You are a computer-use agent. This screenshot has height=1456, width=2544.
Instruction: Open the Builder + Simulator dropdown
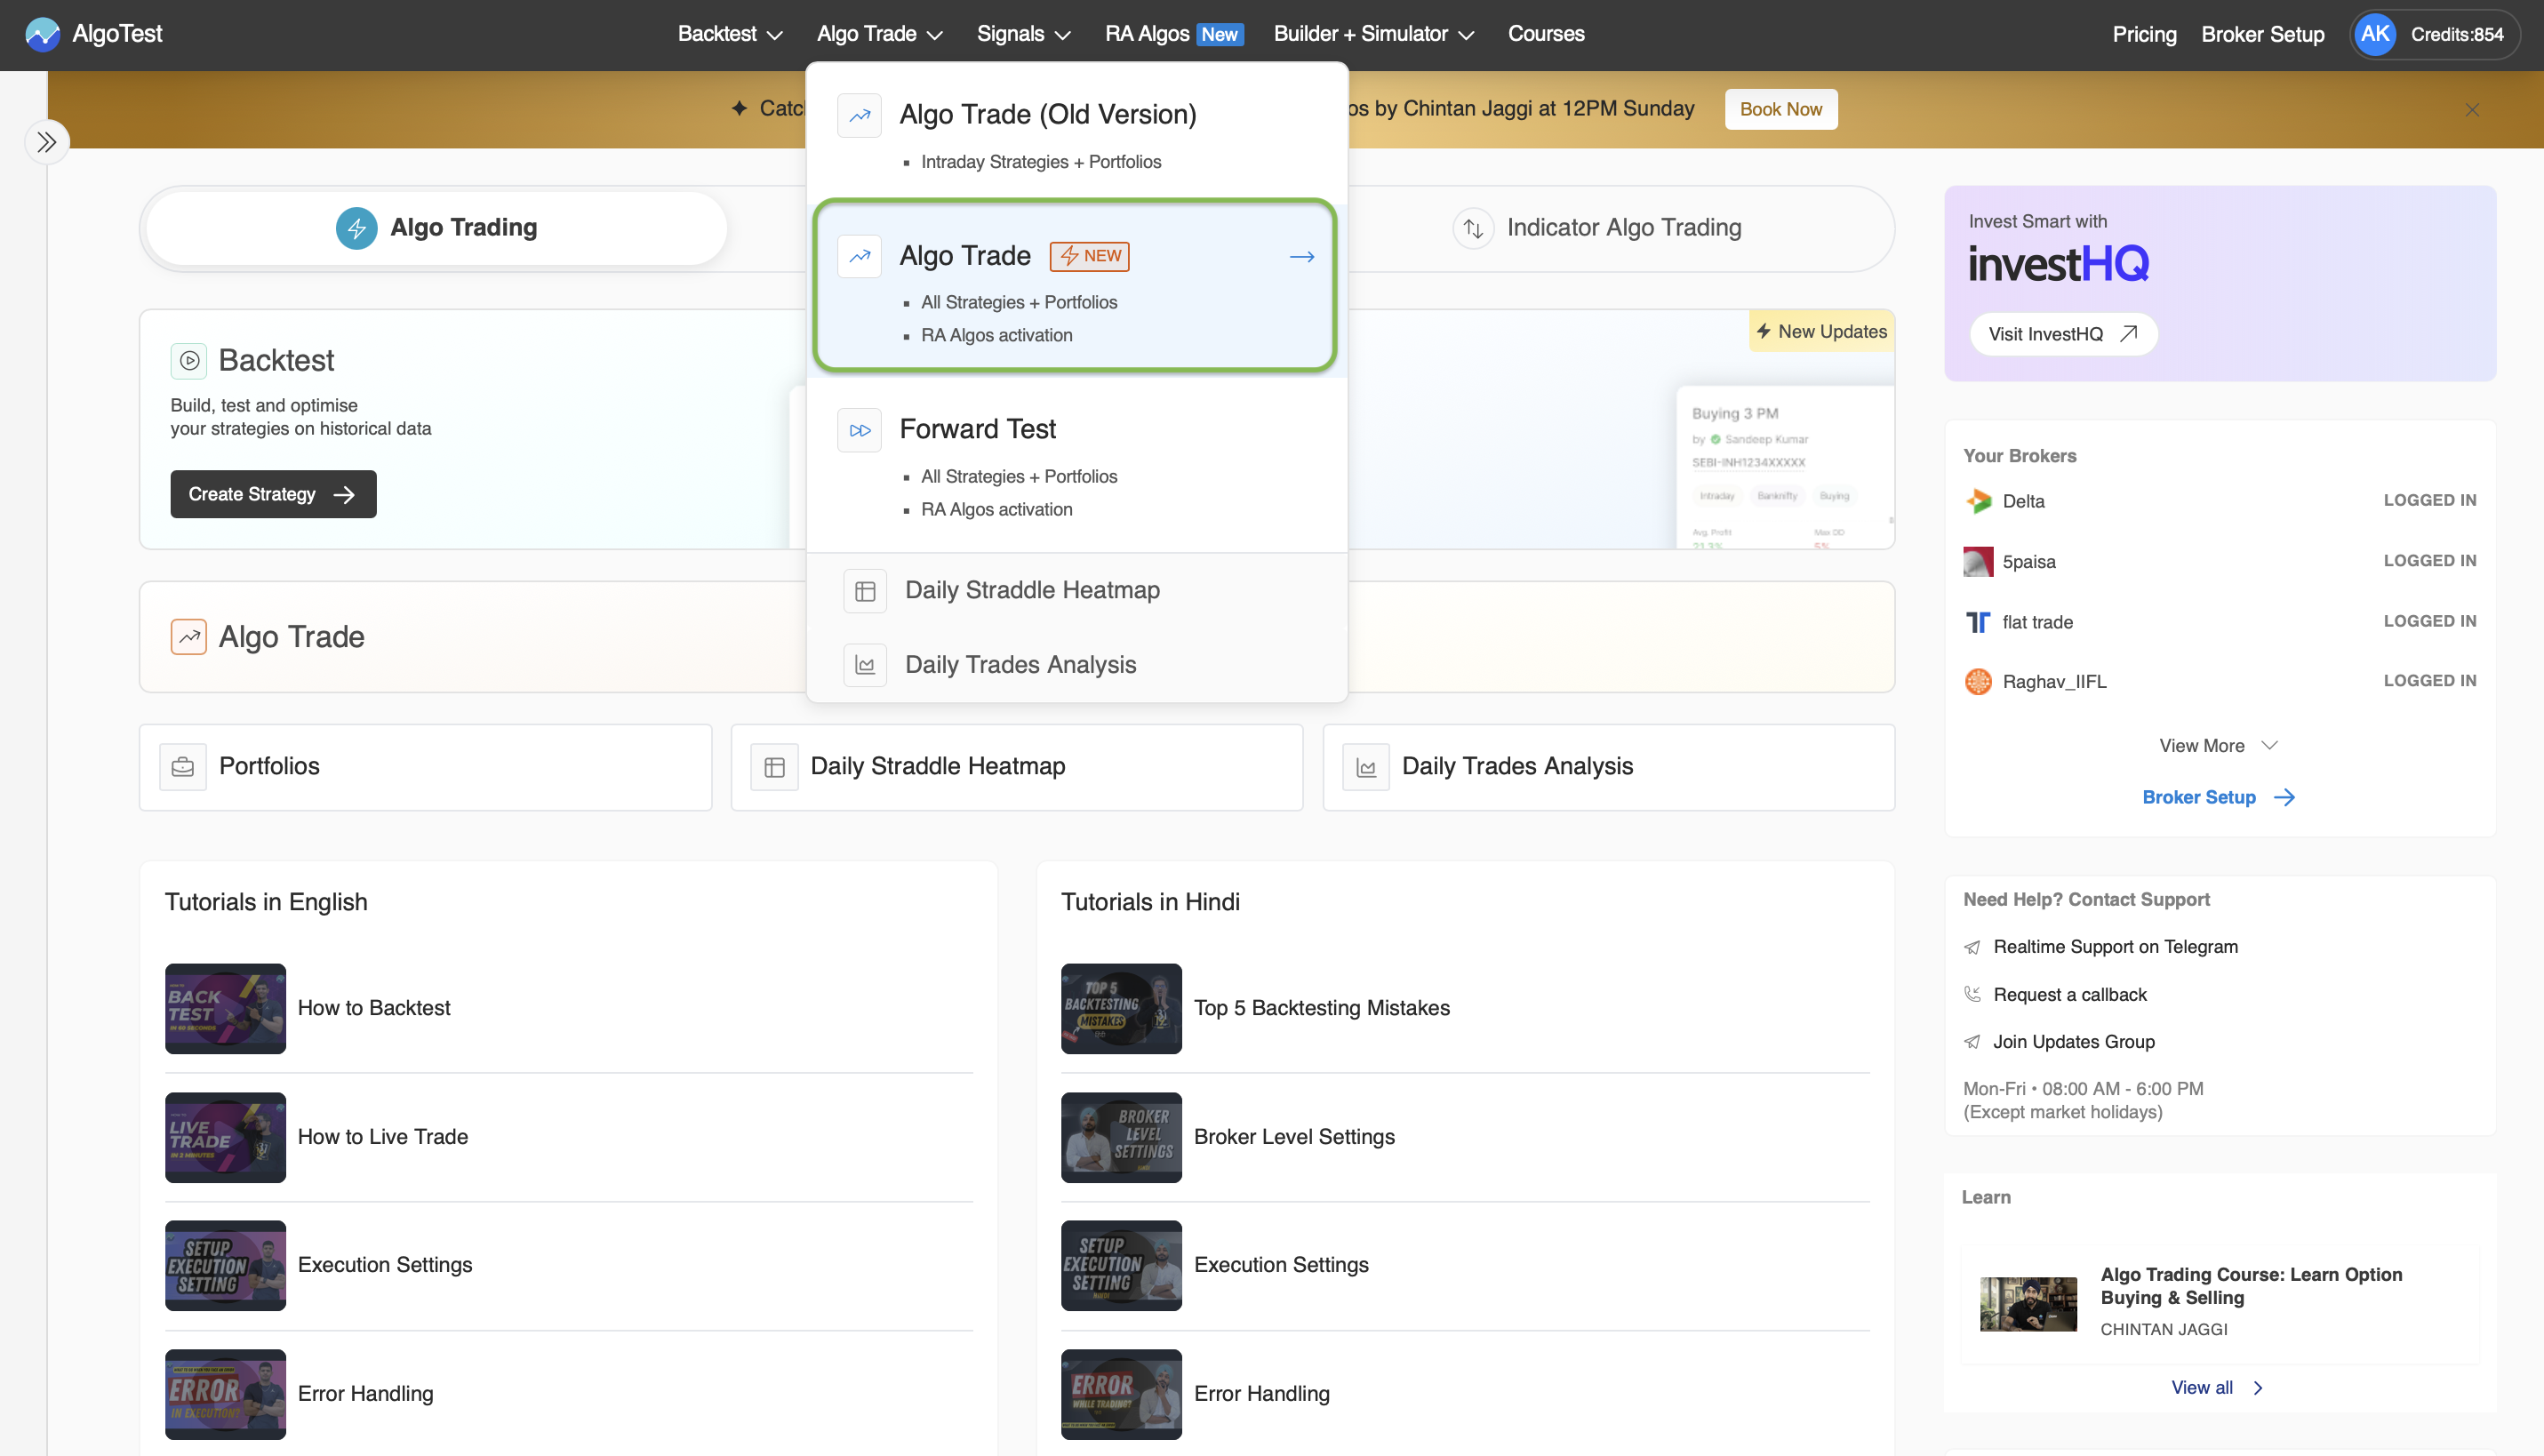pyautogui.click(x=1374, y=34)
